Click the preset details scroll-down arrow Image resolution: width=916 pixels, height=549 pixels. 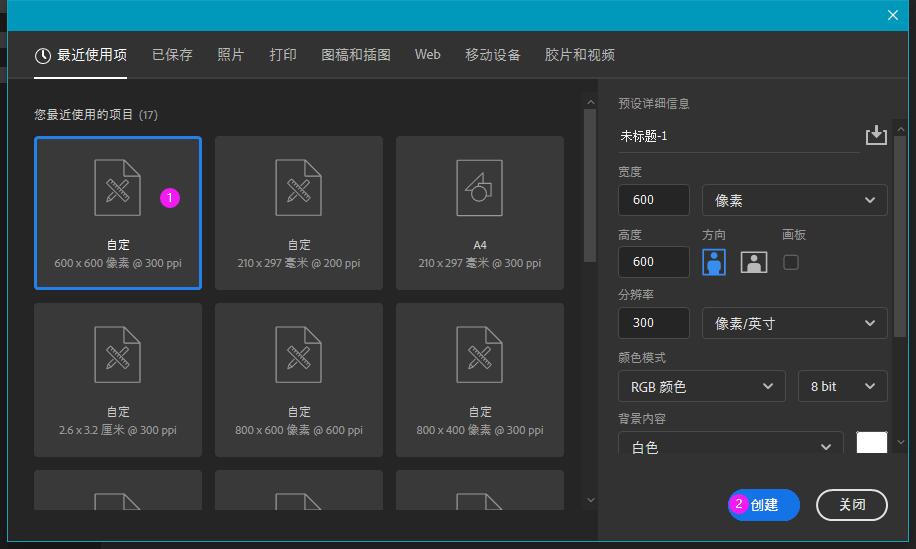click(x=900, y=443)
